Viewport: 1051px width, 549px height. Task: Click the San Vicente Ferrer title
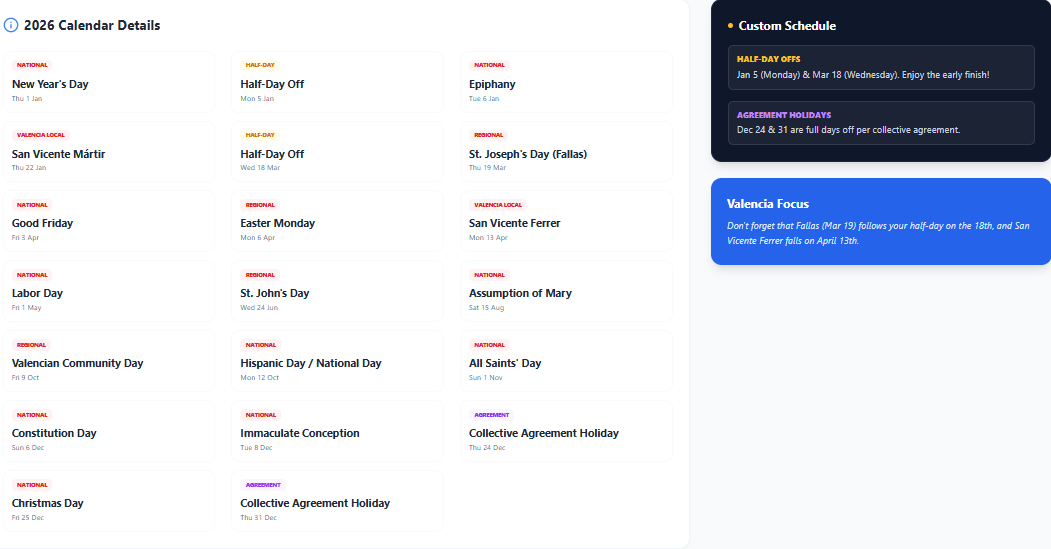coord(514,223)
